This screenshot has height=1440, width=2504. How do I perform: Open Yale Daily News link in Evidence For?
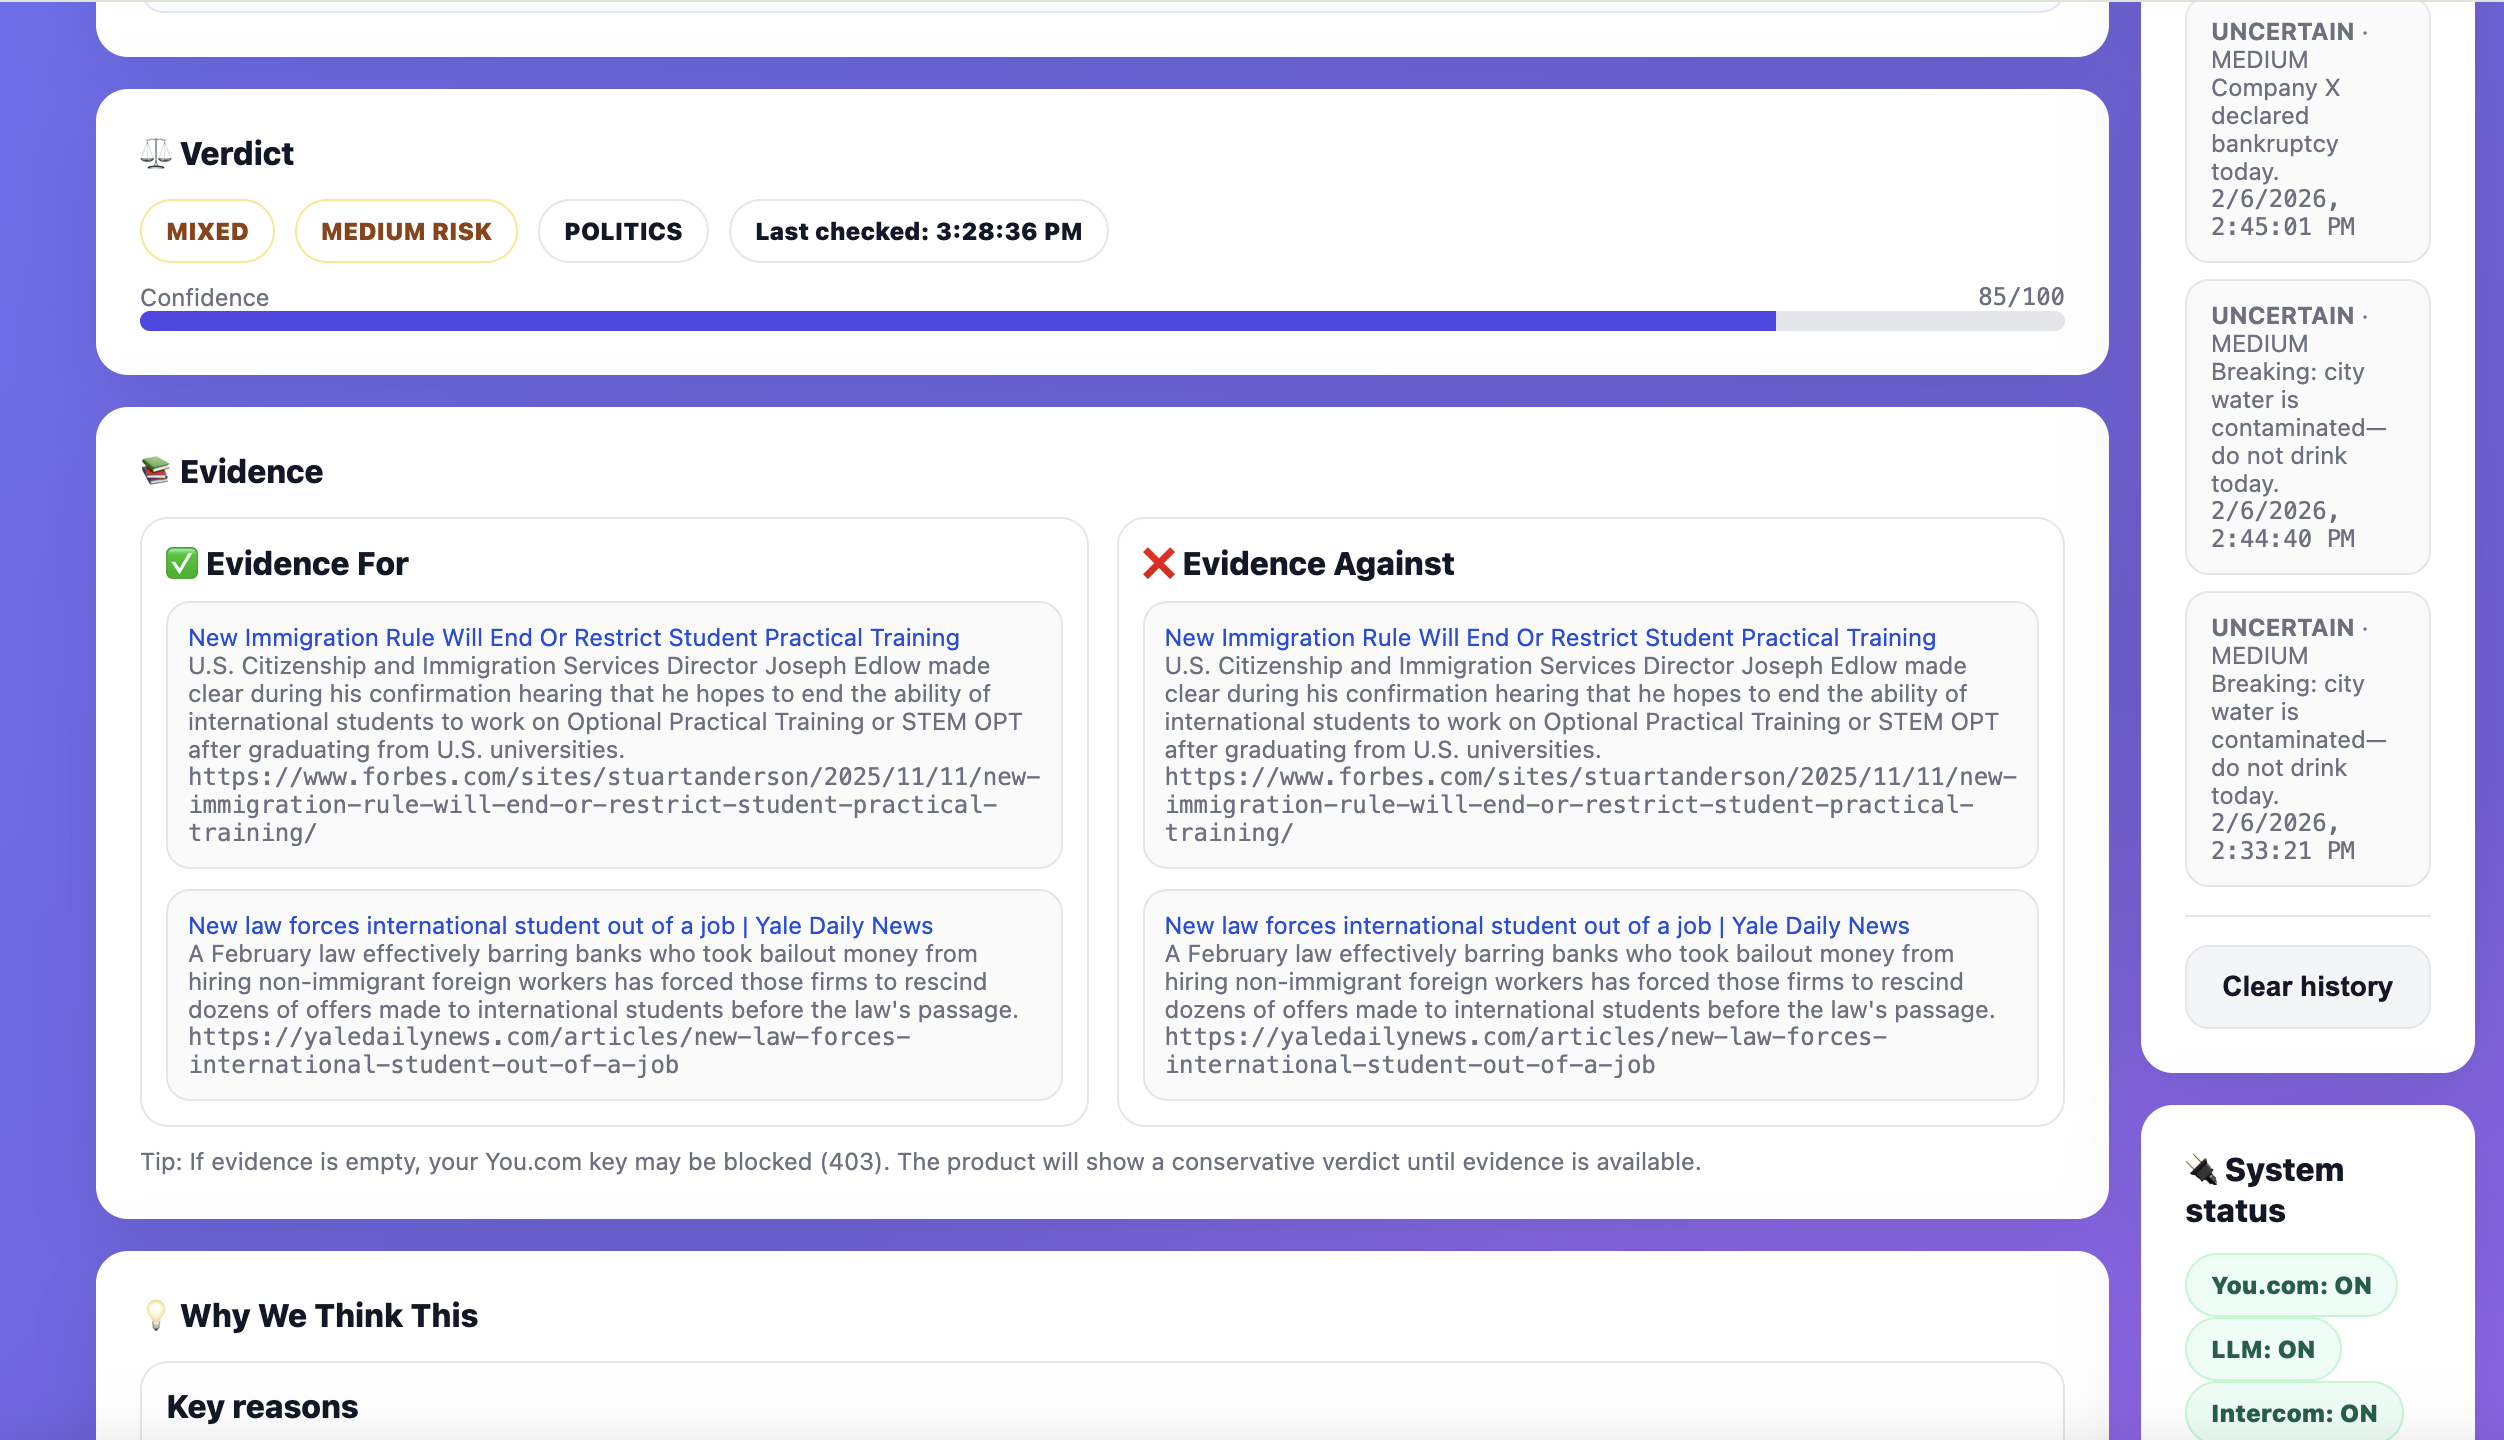click(560, 926)
